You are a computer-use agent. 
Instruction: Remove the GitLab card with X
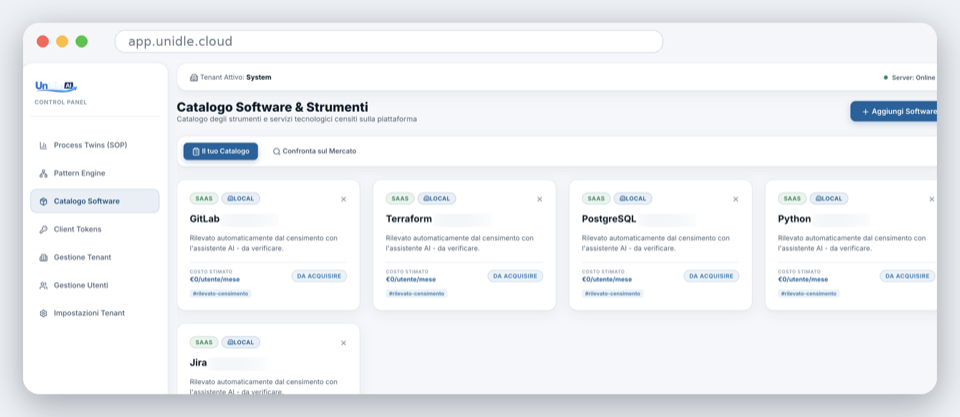[x=343, y=199]
